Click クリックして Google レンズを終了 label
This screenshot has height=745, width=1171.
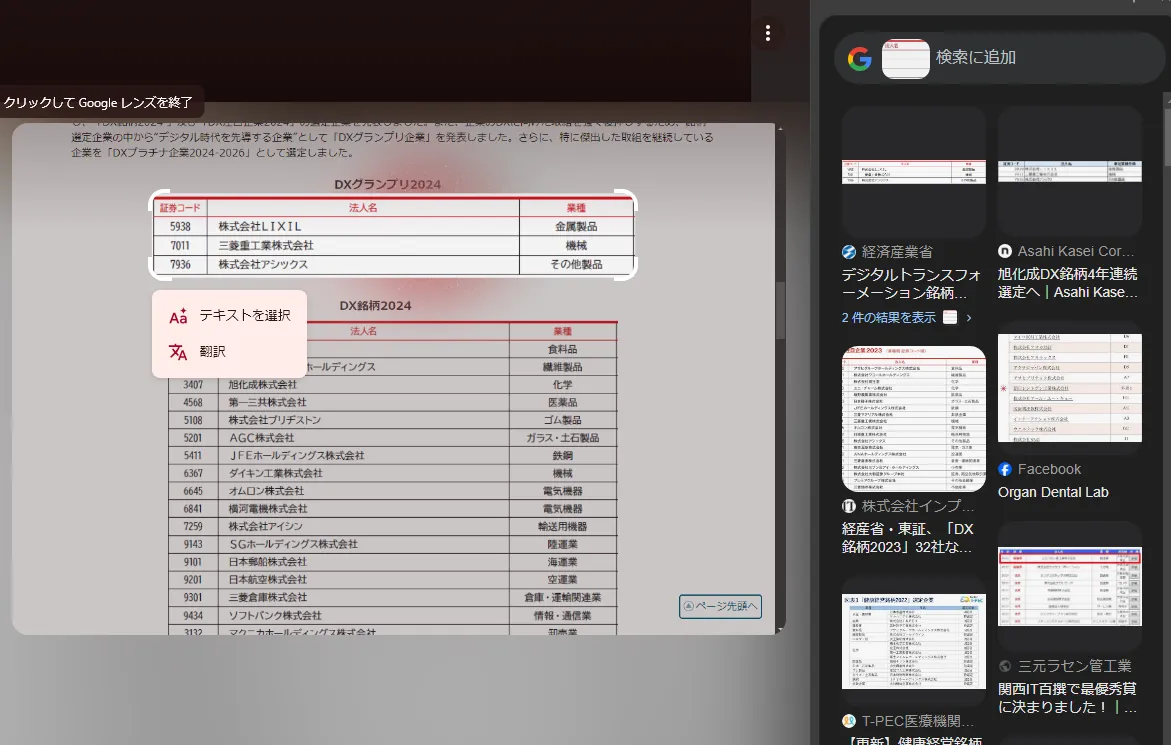pos(98,102)
